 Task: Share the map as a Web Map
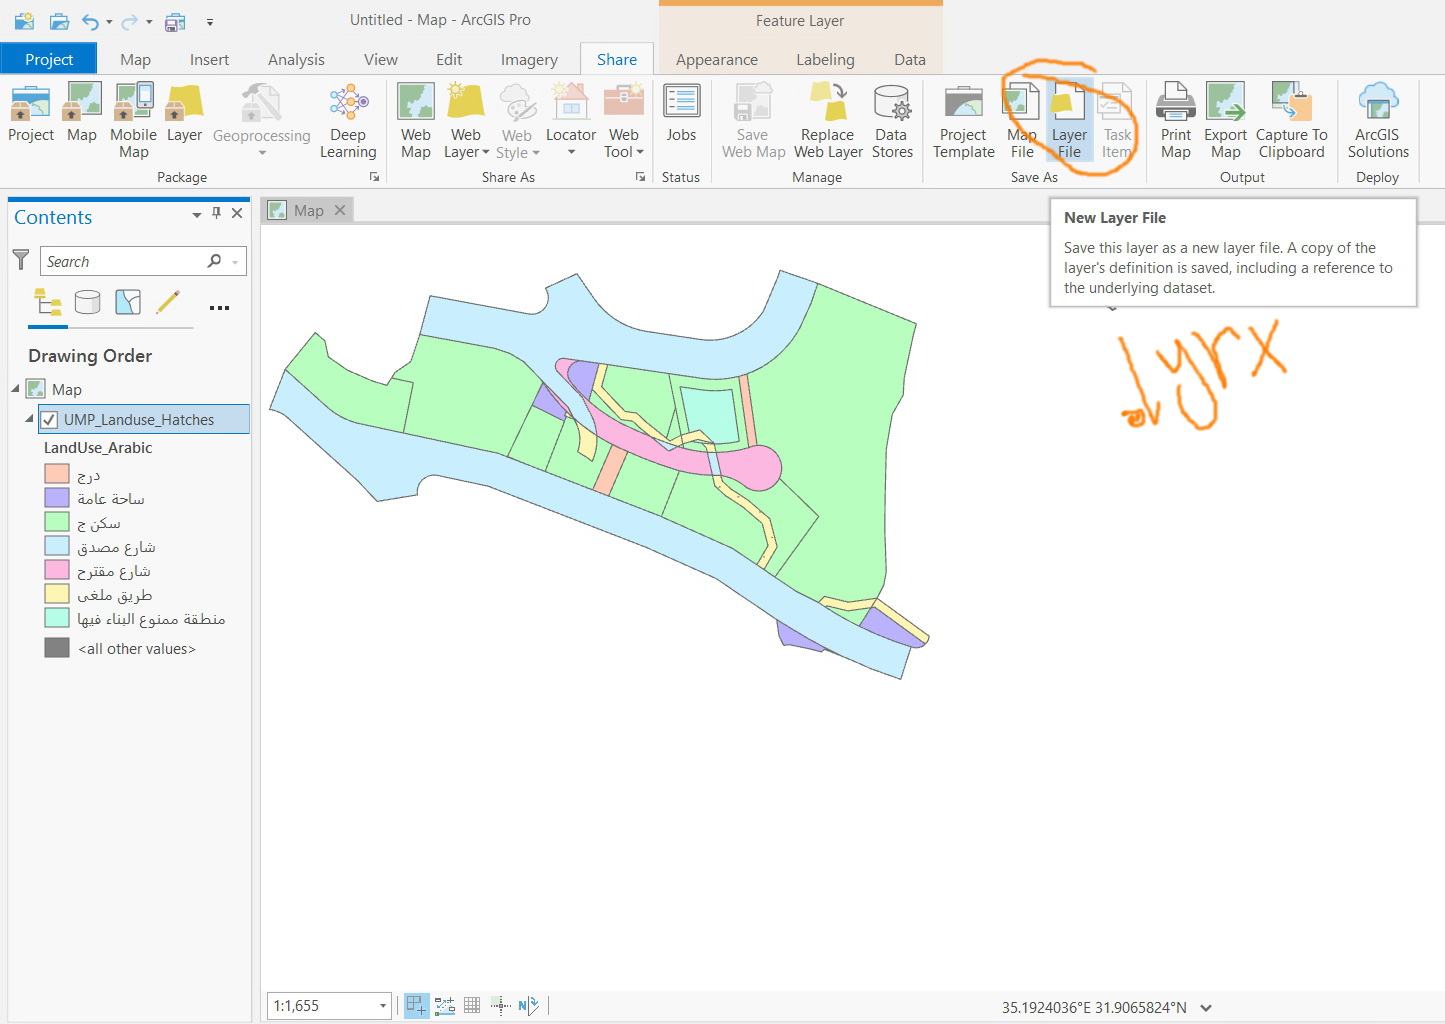click(415, 119)
